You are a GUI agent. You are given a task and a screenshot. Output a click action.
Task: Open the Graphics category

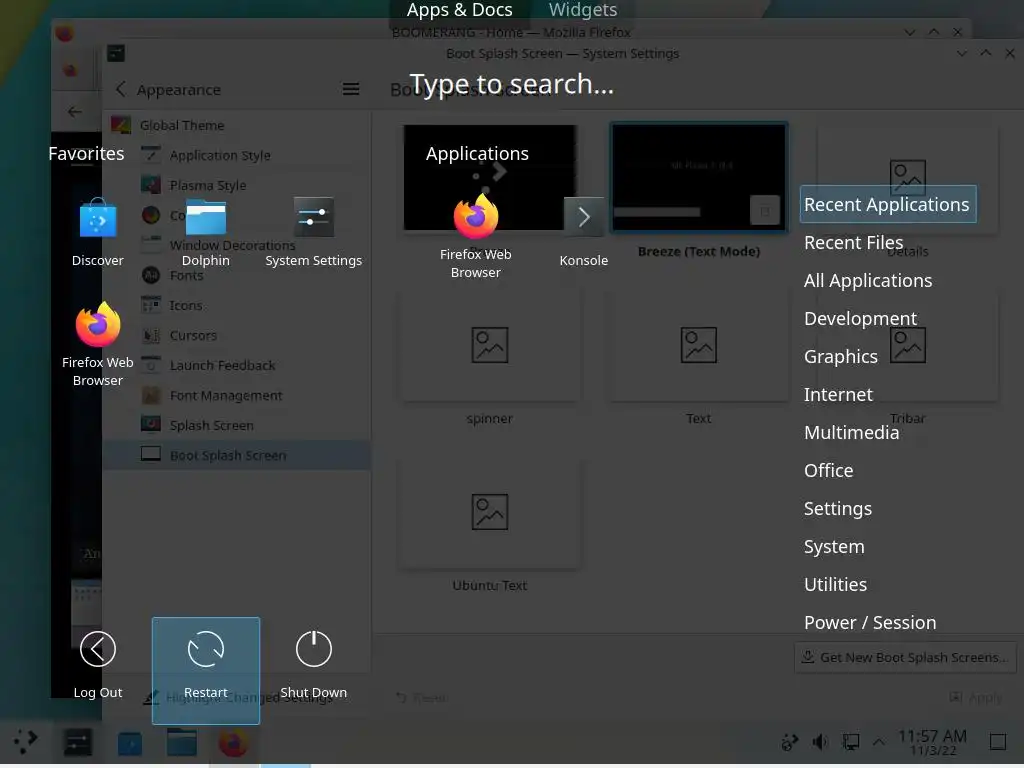(840, 357)
